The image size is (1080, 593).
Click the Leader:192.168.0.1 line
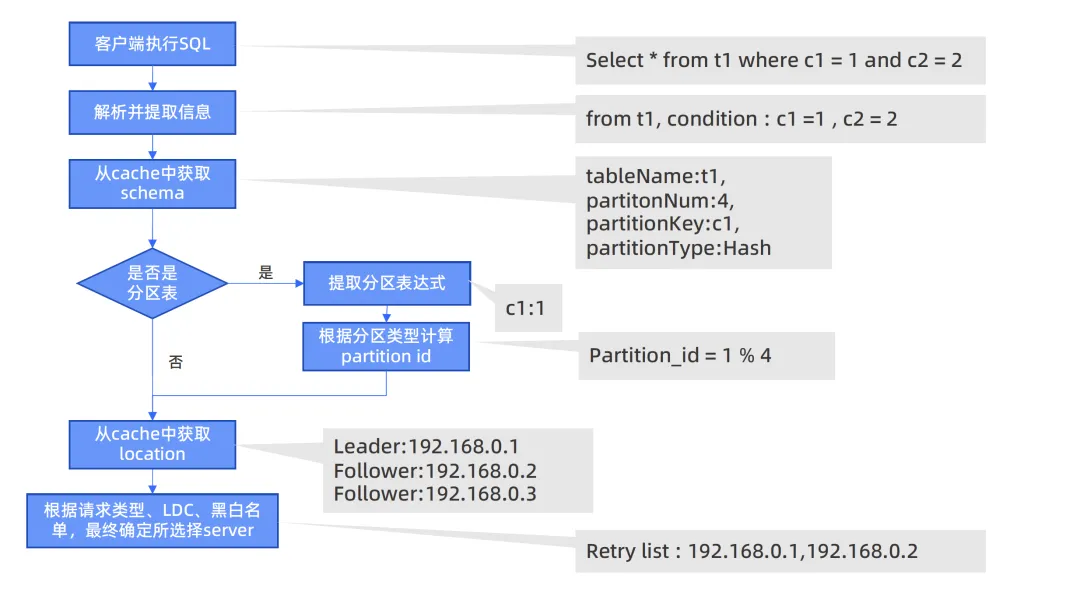[x=427, y=446]
